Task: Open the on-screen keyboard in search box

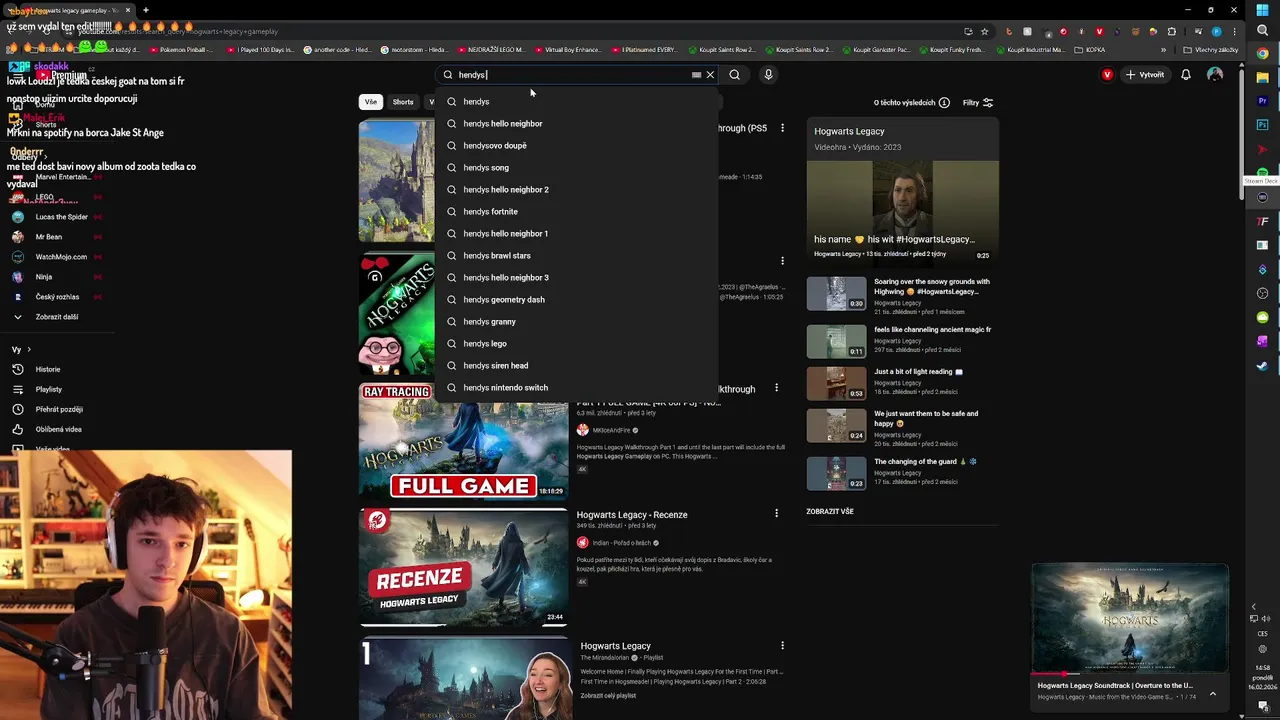Action: coord(696,75)
